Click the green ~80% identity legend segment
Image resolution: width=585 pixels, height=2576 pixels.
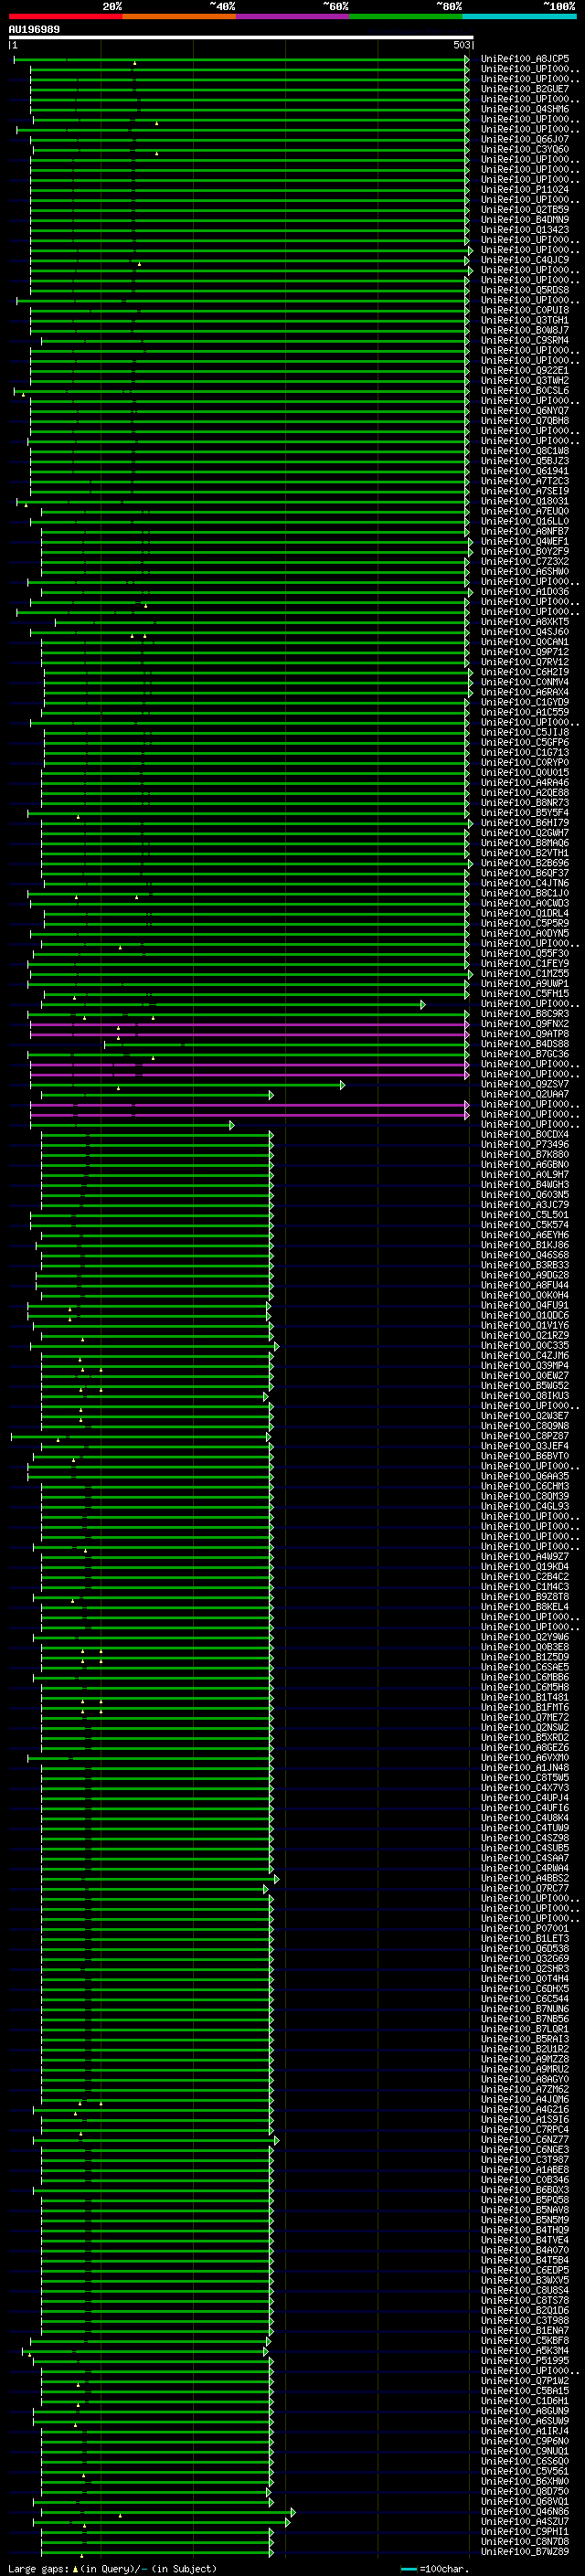(406, 16)
